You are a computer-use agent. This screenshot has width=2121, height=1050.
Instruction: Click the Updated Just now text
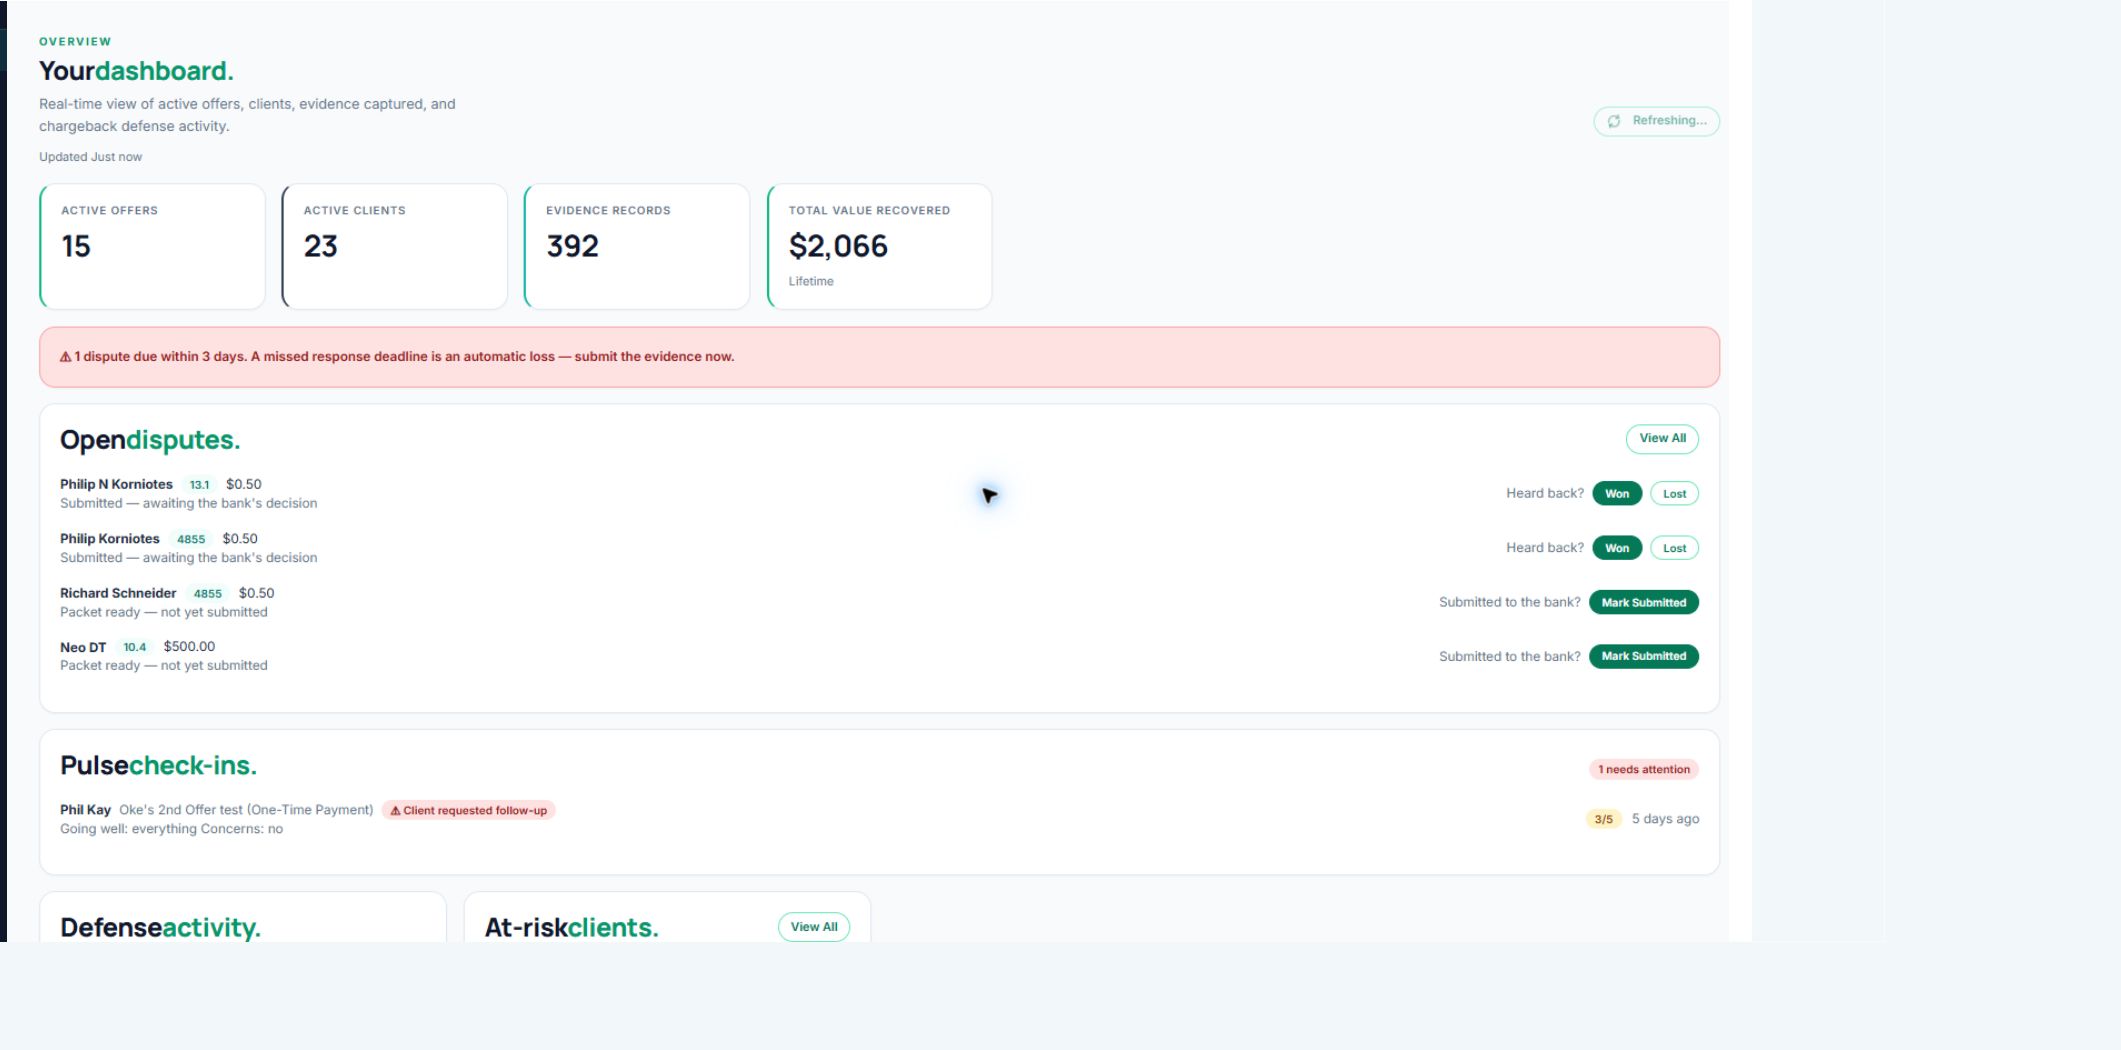point(90,157)
